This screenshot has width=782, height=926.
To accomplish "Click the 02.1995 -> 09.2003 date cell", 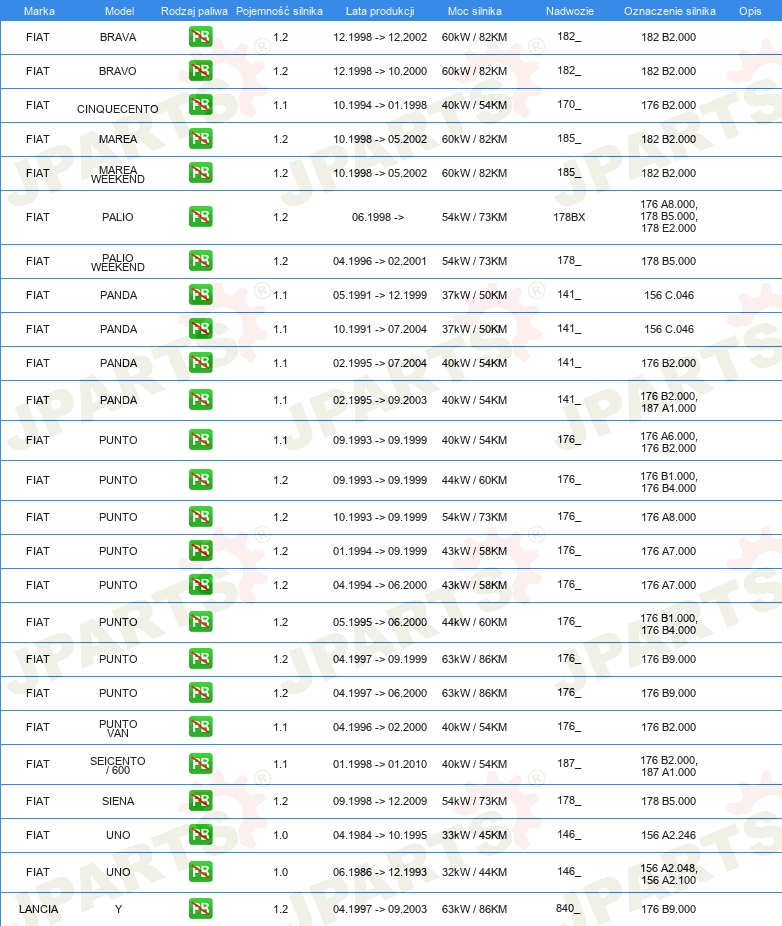I will click(x=380, y=400).
